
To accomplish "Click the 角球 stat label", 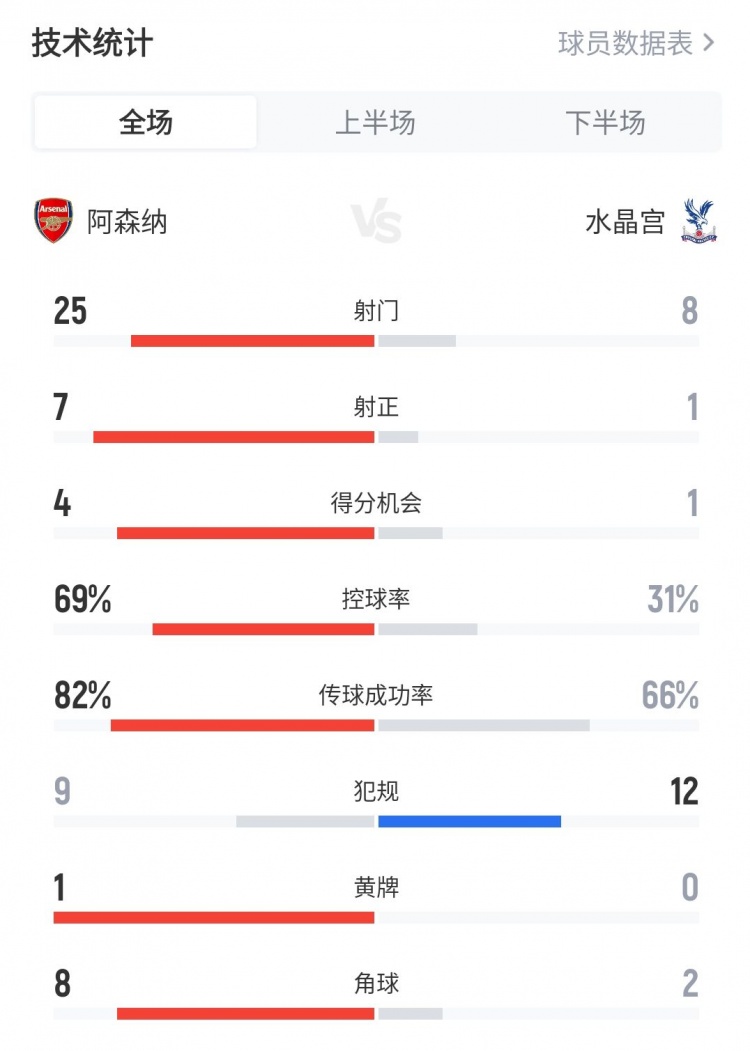I will pyautogui.click(x=376, y=983).
